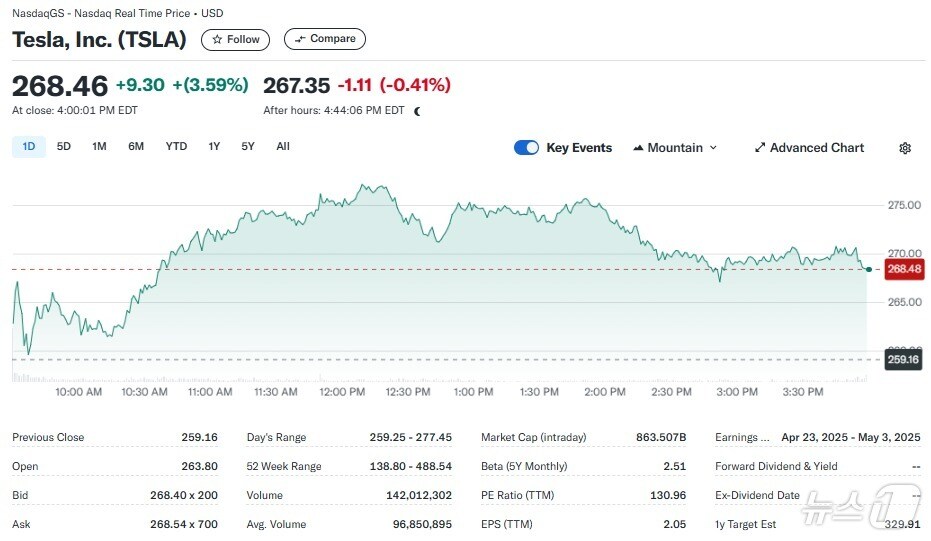Click the Compare button
Screen dimensions: 931x541
(325, 39)
